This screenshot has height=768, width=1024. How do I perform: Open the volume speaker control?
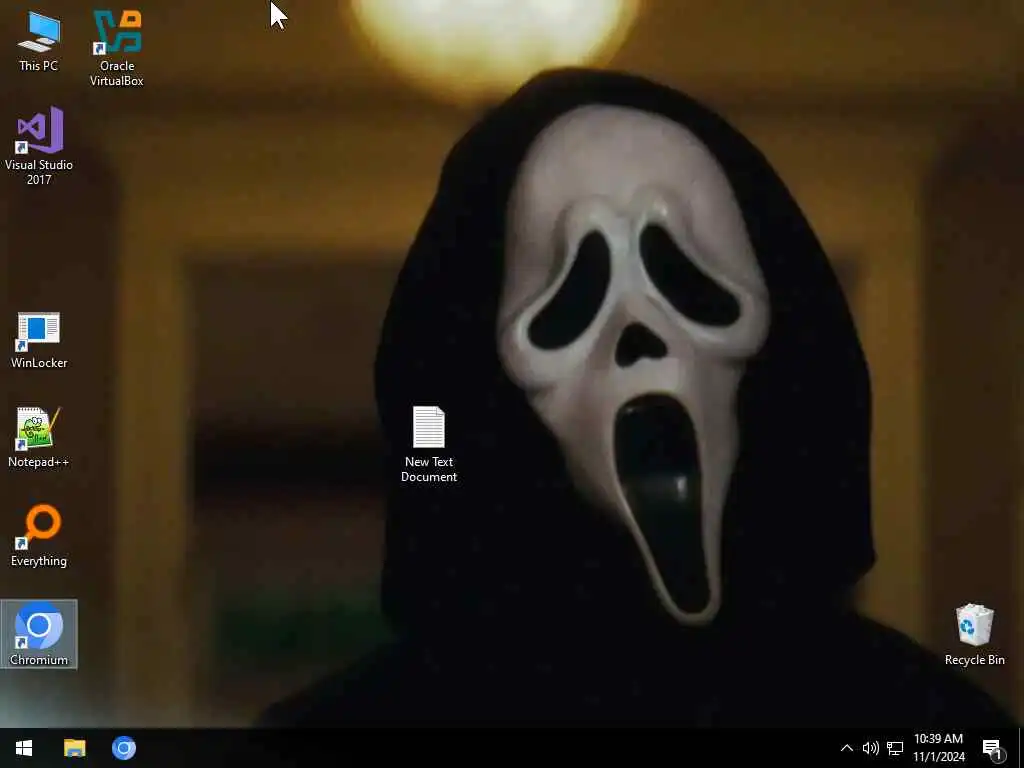point(870,748)
